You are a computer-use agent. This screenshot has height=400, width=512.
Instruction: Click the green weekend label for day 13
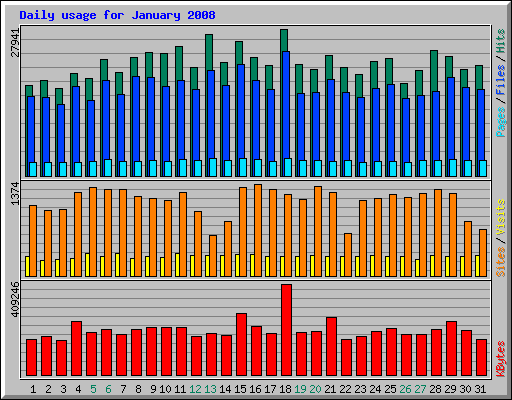click(x=210, y=389)
